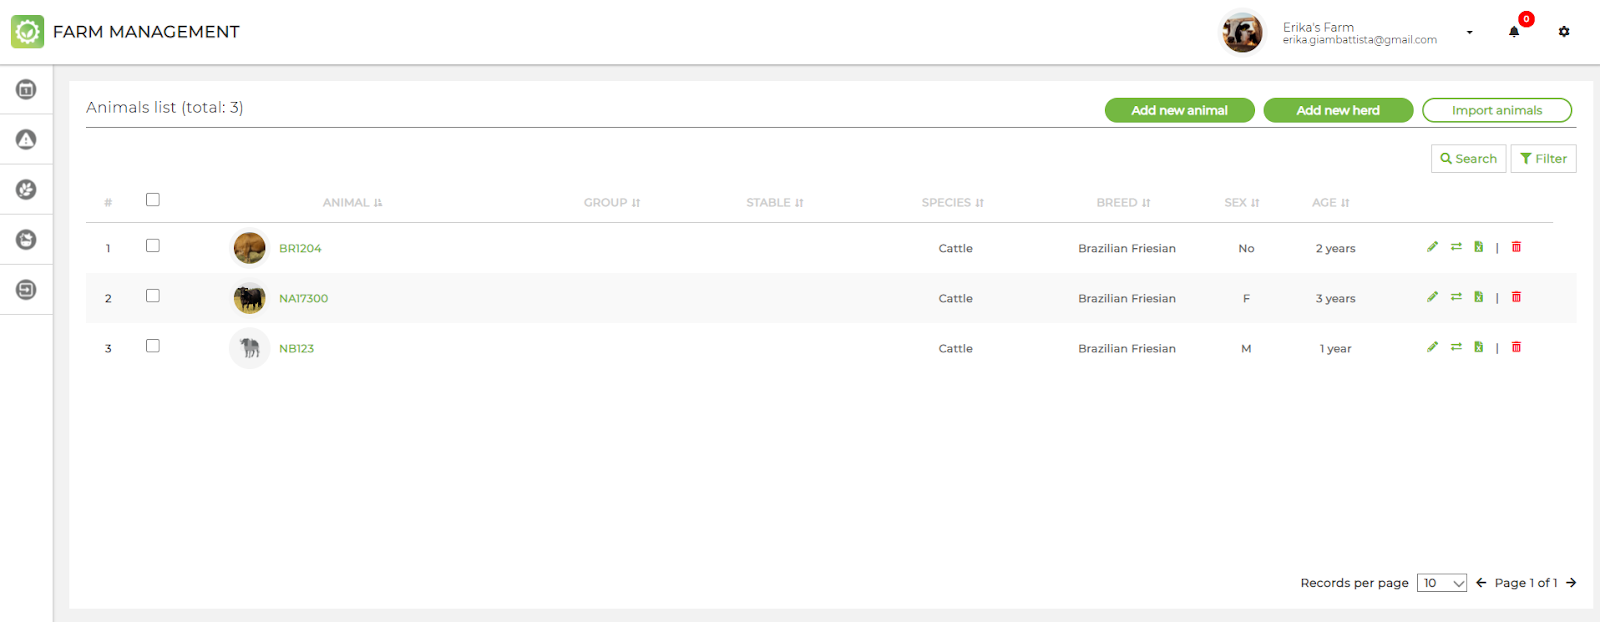Open the Filter button

[1543, 159]
